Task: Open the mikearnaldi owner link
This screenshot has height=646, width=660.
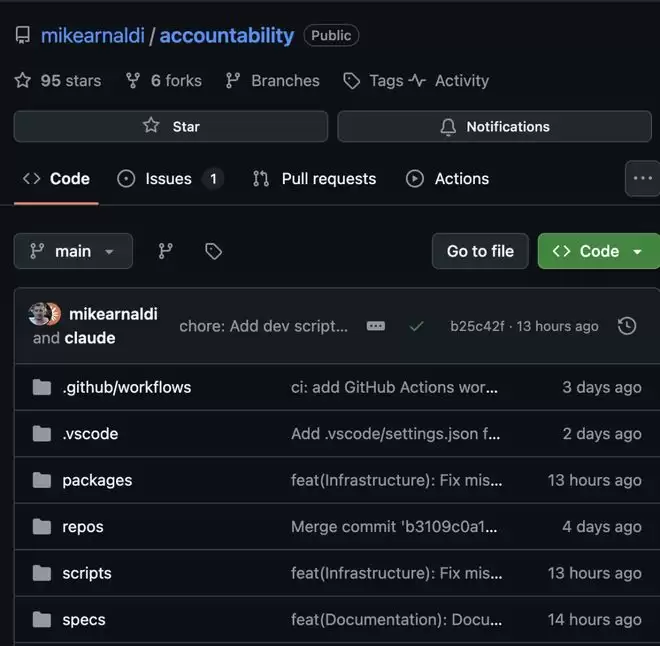Action: [92, 36]
